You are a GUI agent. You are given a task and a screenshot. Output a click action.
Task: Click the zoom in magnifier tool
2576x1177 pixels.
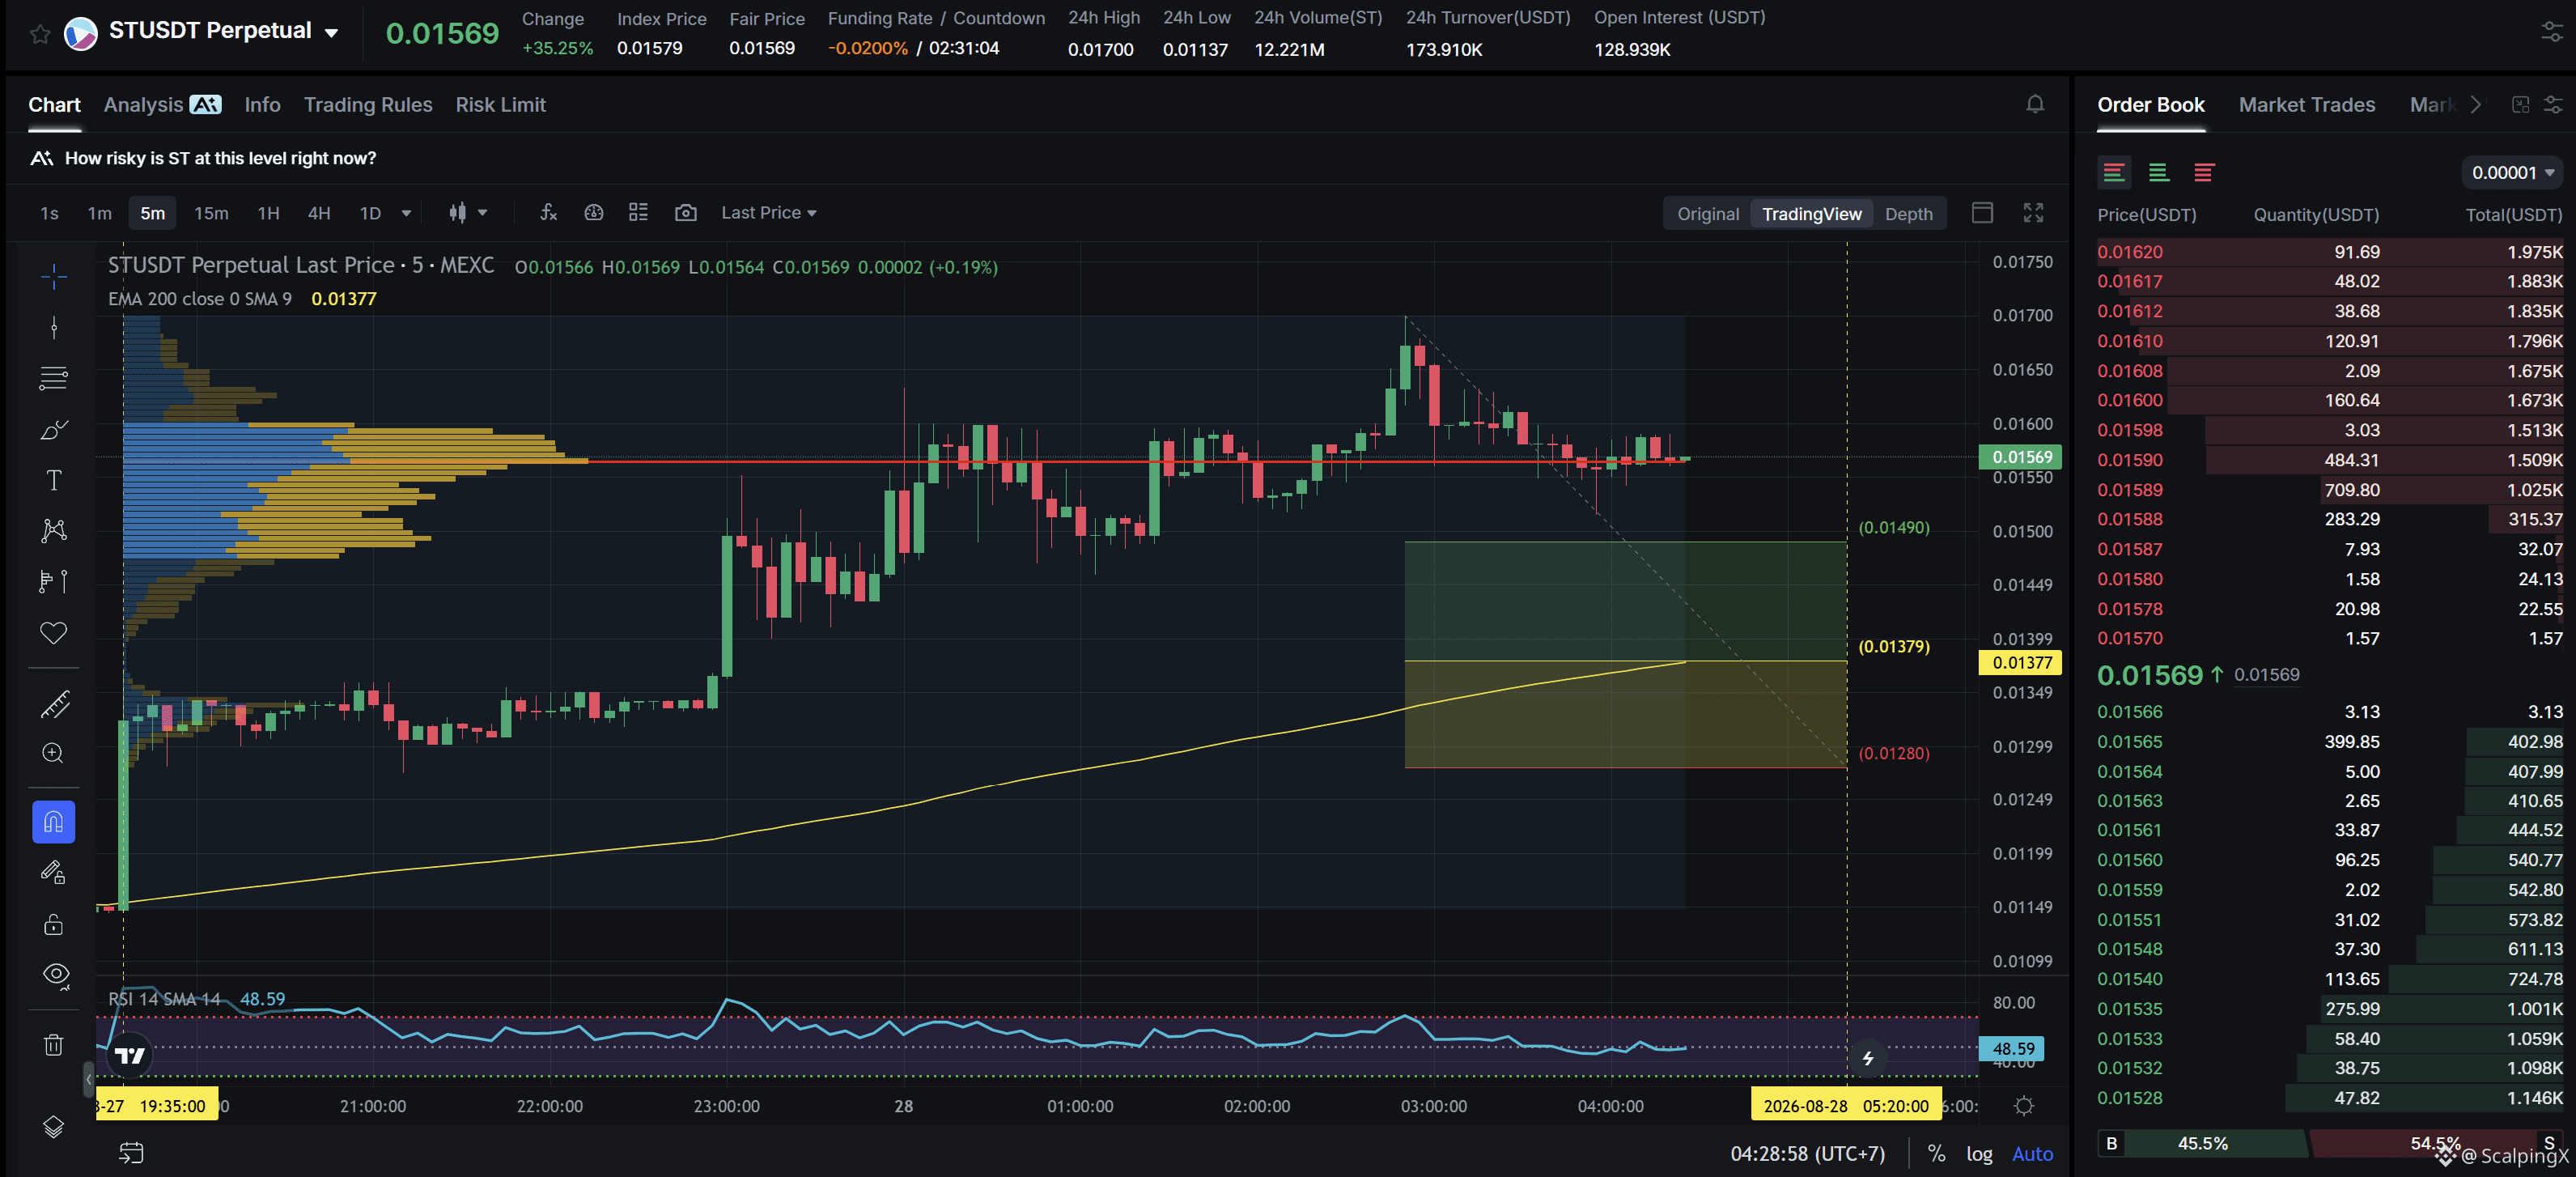point(54,754)
